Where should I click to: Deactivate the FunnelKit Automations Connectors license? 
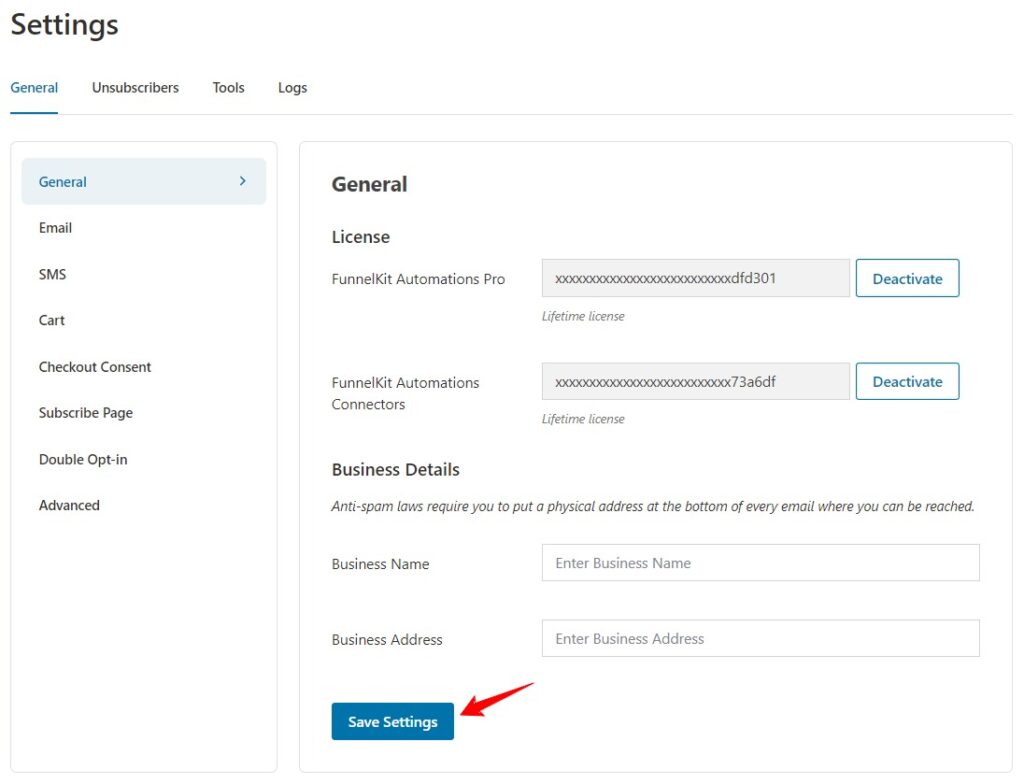[x=907, y=382]
